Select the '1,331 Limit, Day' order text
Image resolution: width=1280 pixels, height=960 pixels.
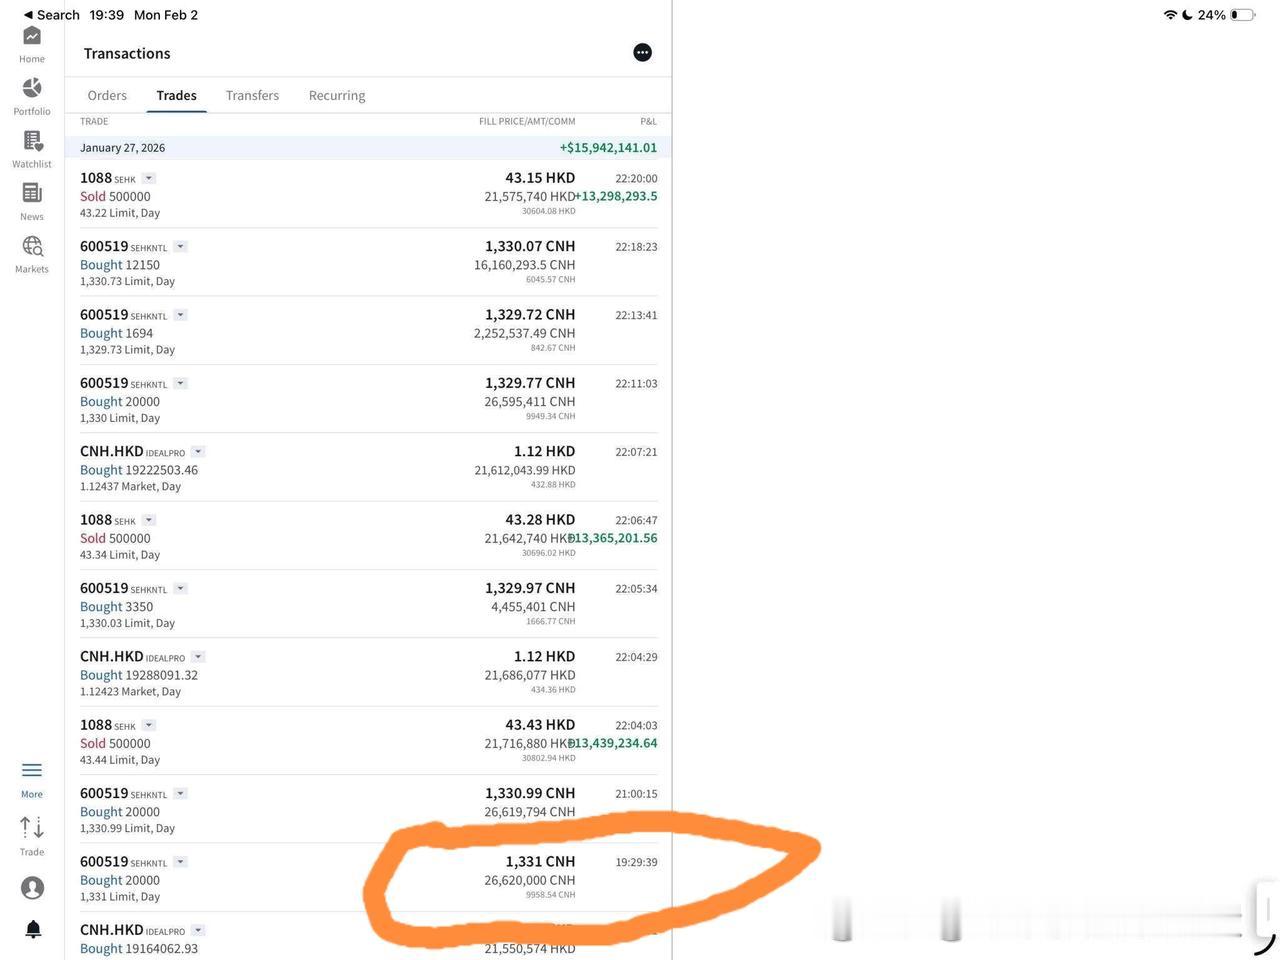(120, 897)
